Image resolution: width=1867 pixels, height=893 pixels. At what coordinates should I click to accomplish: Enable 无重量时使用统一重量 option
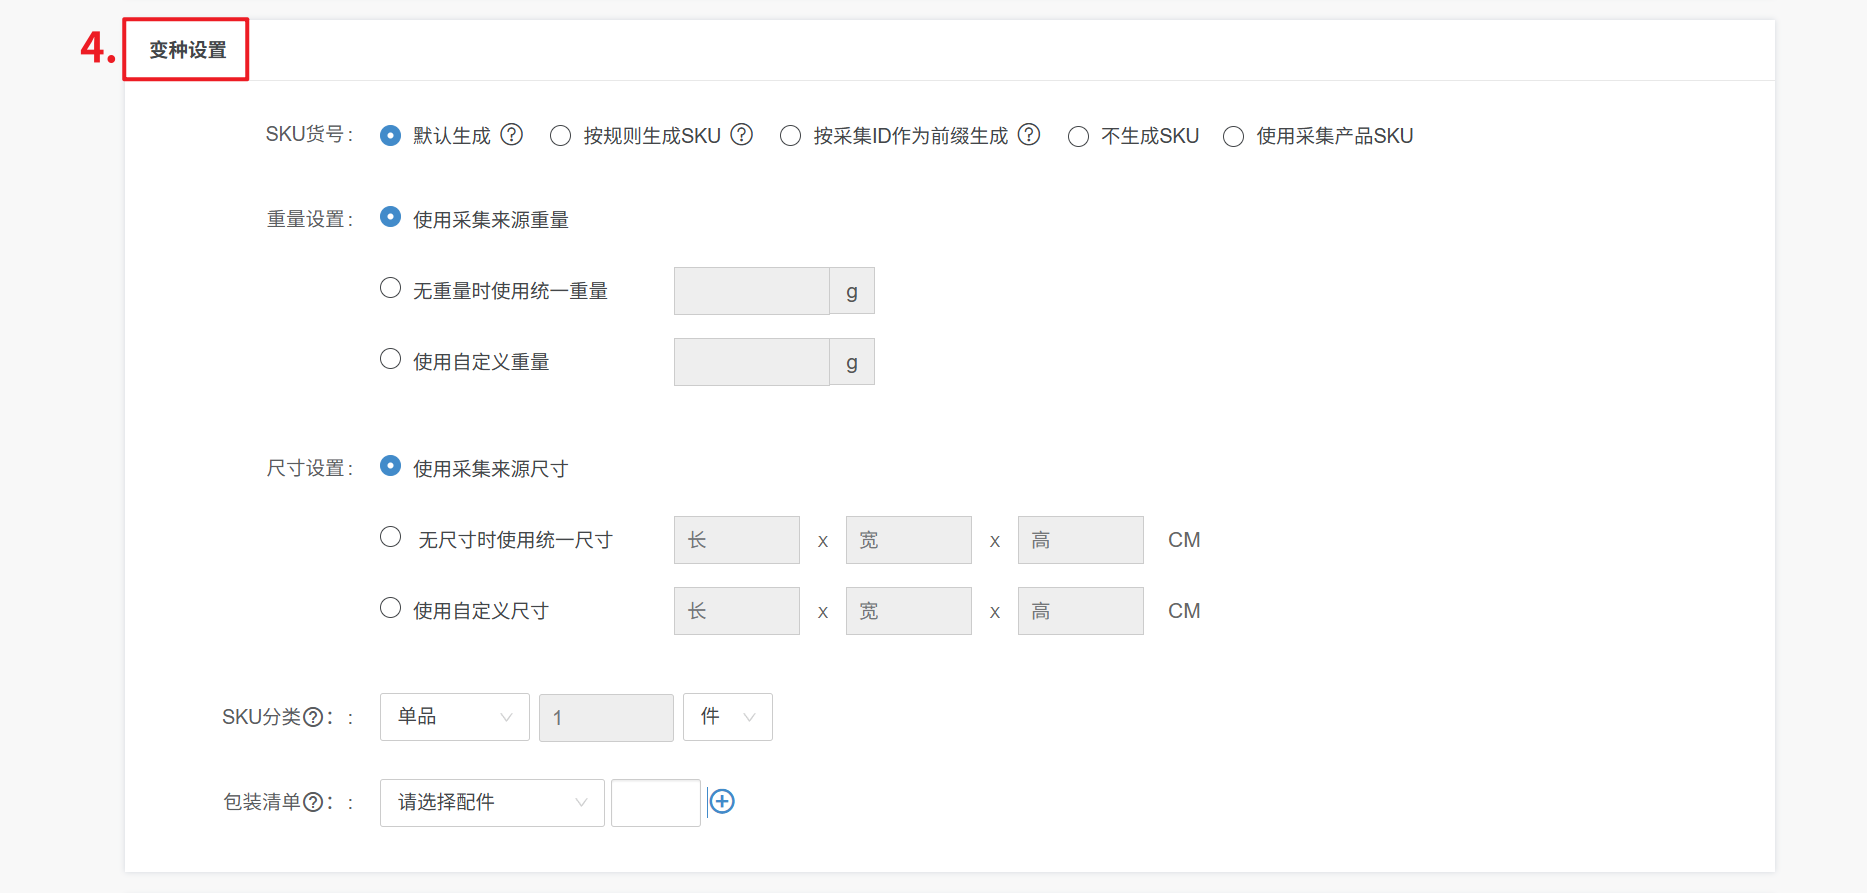(x=391, y=288)
